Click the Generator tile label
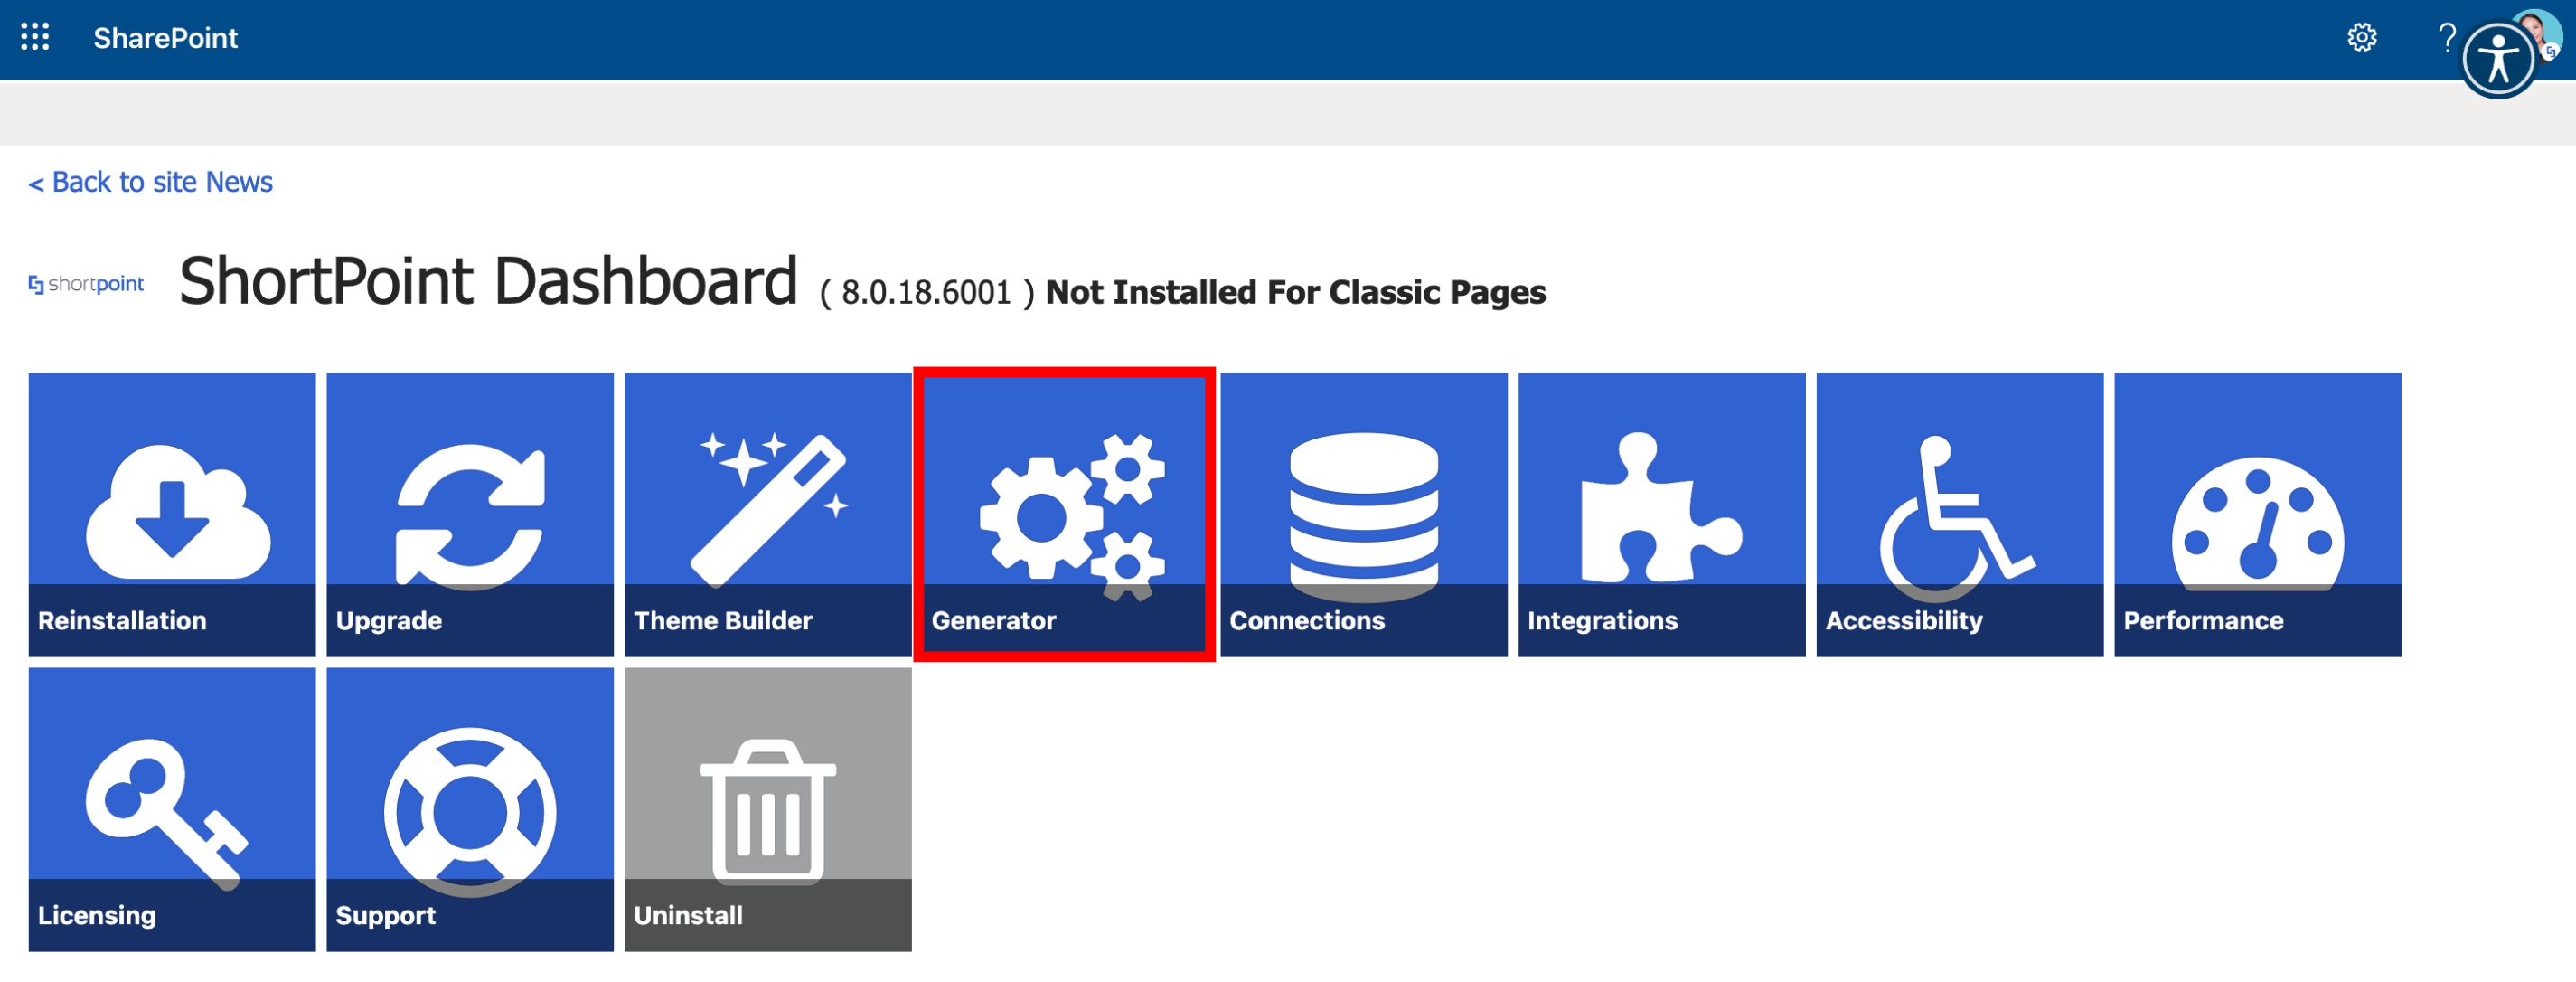This screenshot has height=982, width=2576. pyautogui.click(x=993, y=621)
